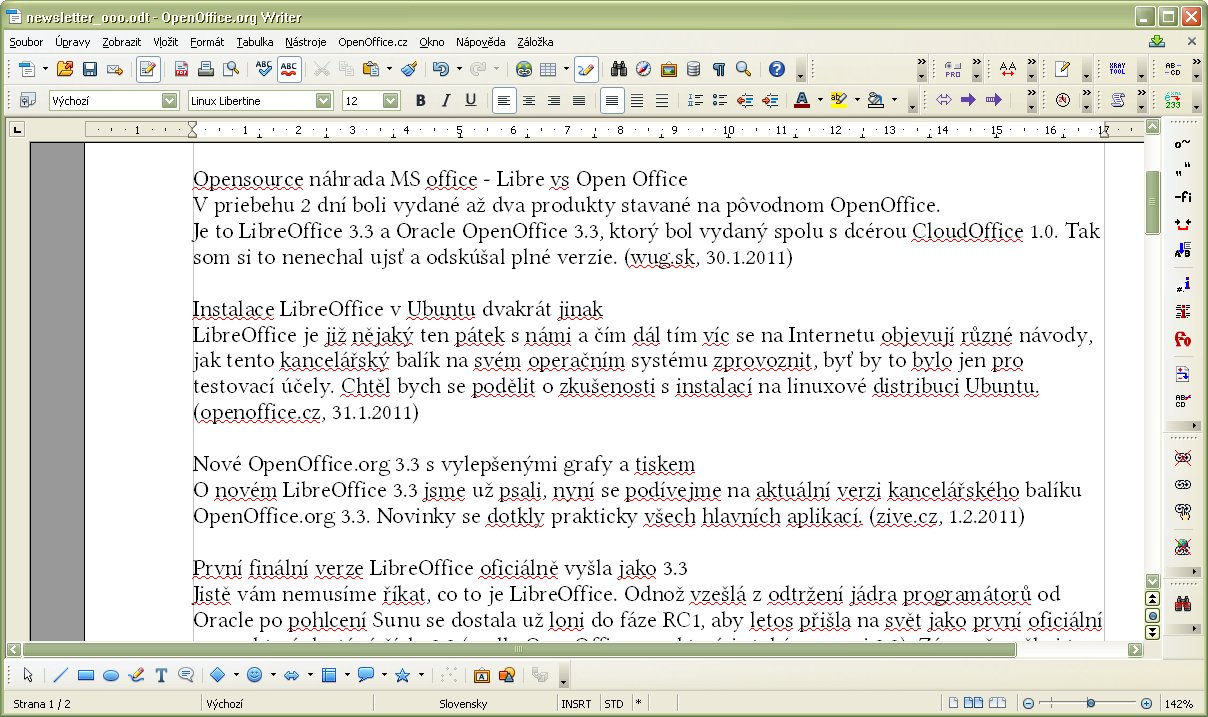Export directly as PDF icon
This screenshot has width=1208, height=717.
(182, 69)
